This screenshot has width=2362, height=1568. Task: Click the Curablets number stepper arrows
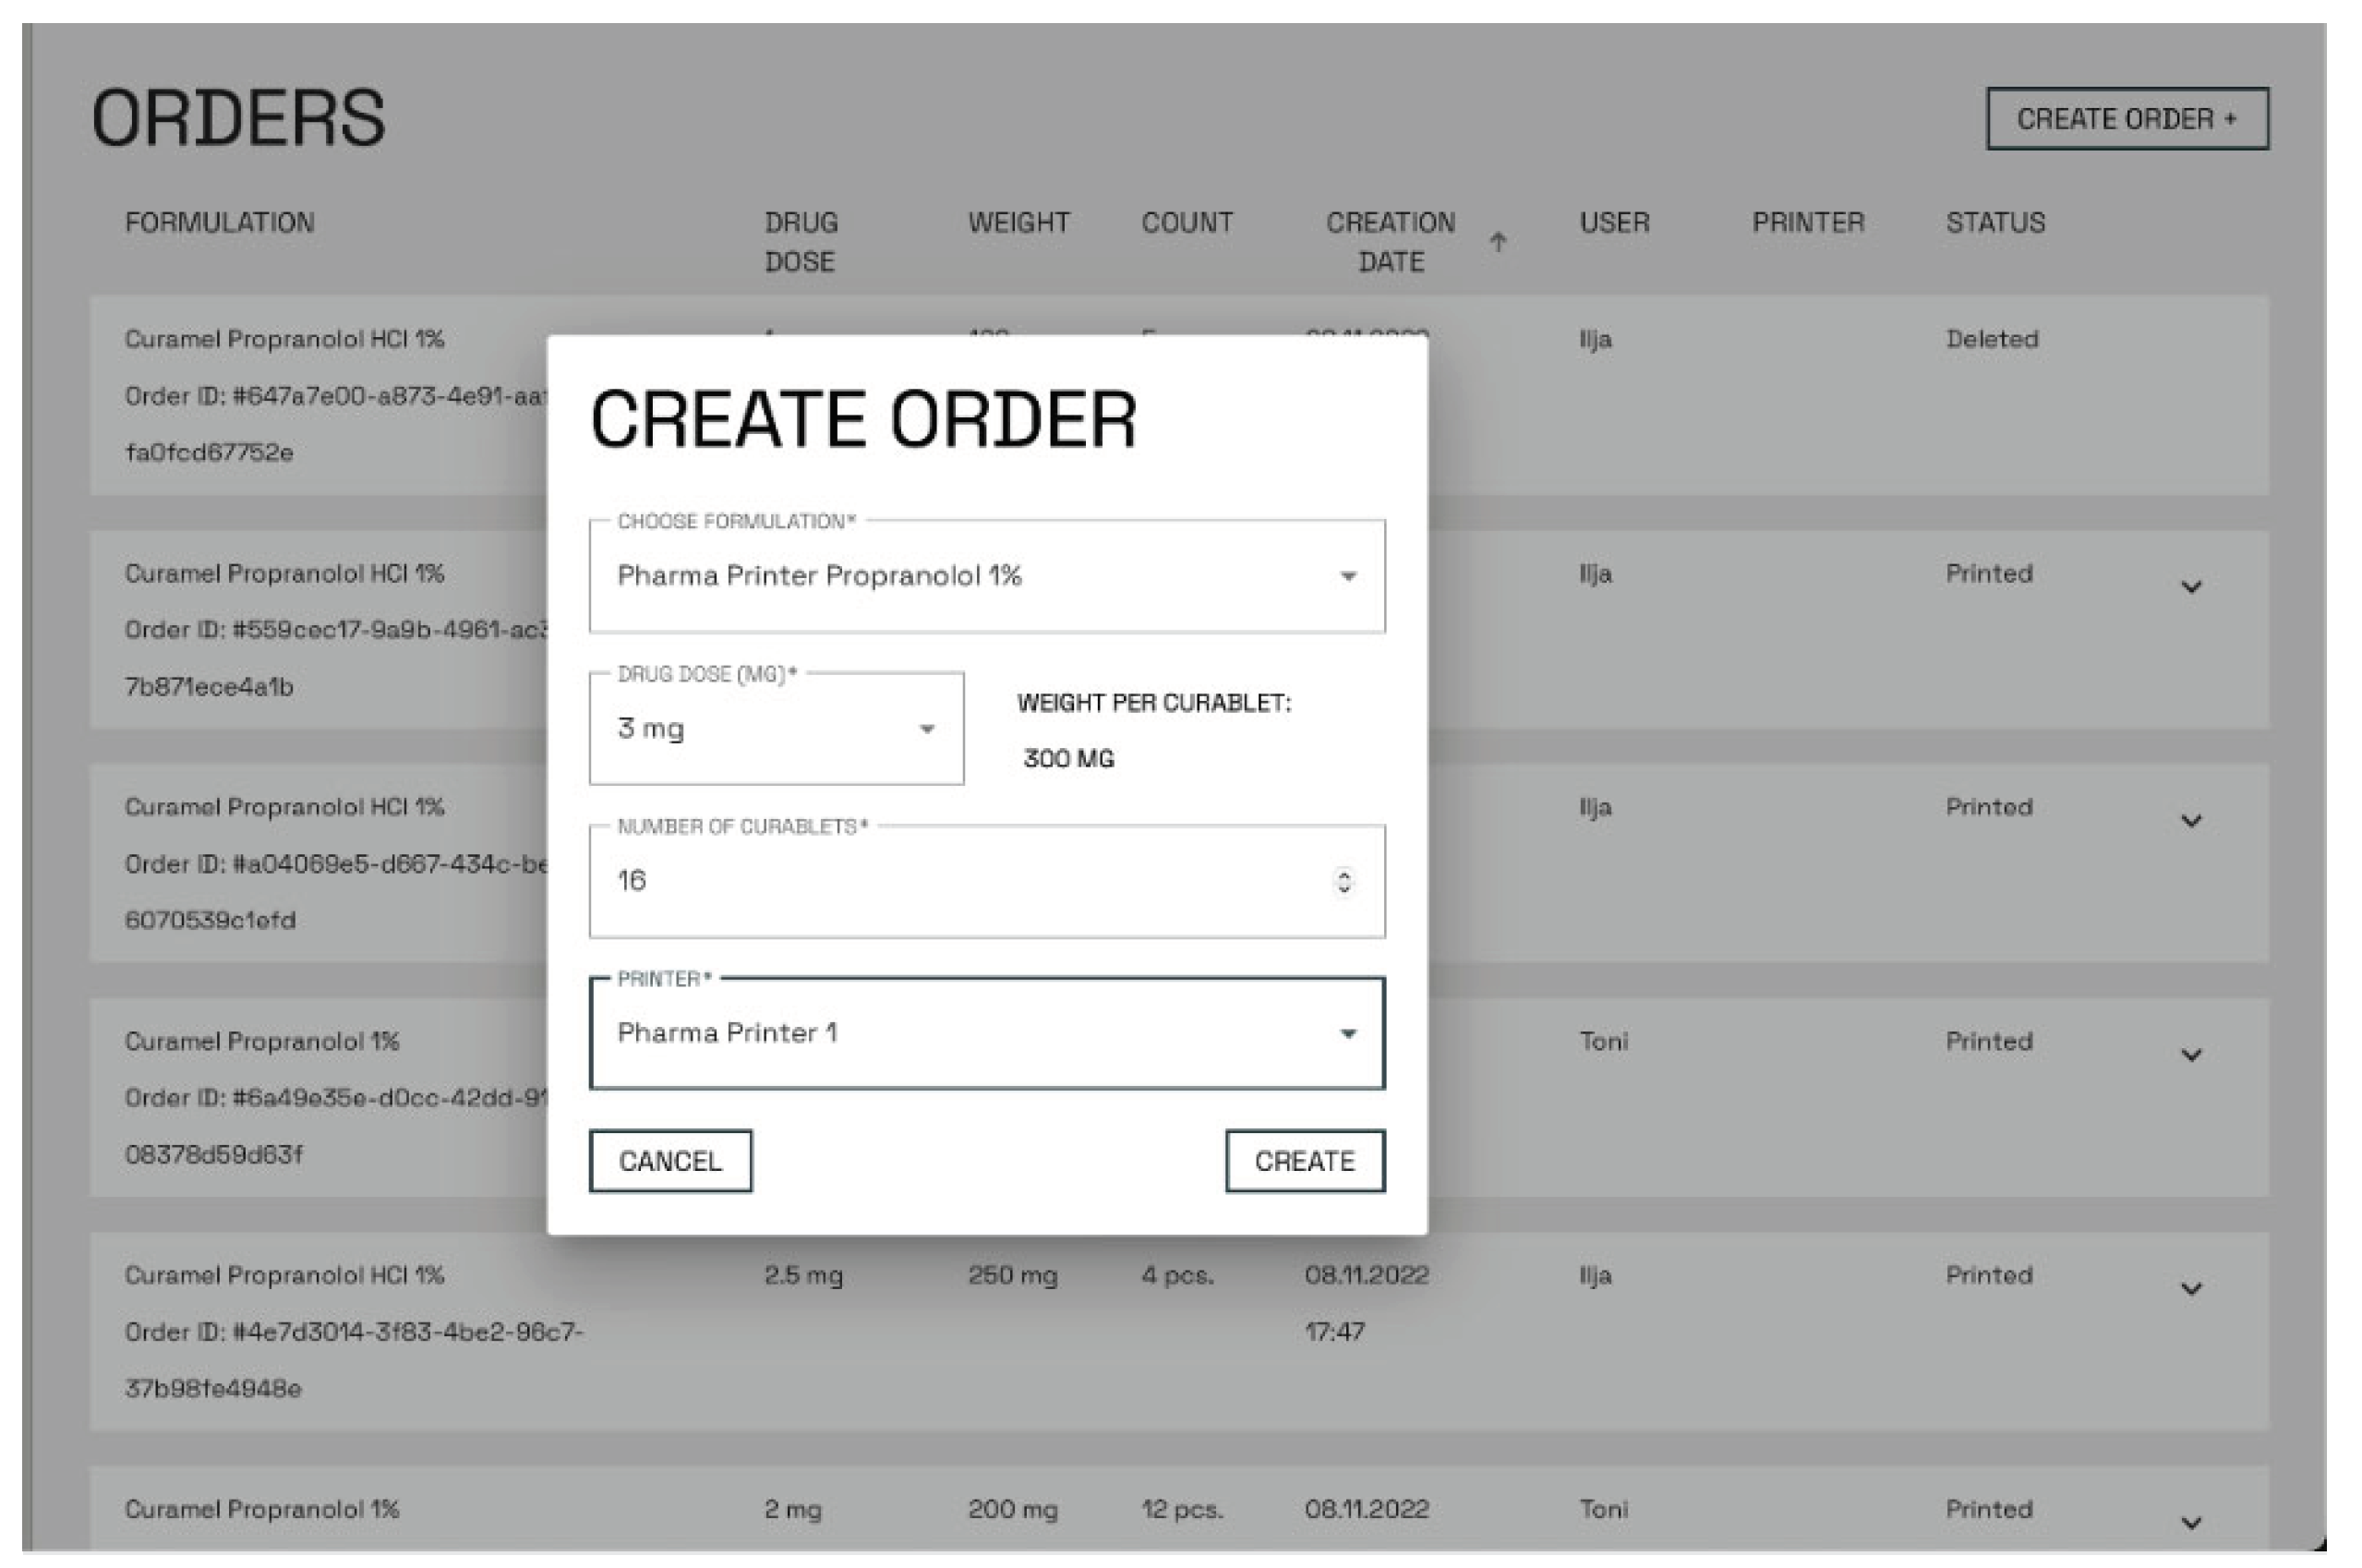(1344, 881)
